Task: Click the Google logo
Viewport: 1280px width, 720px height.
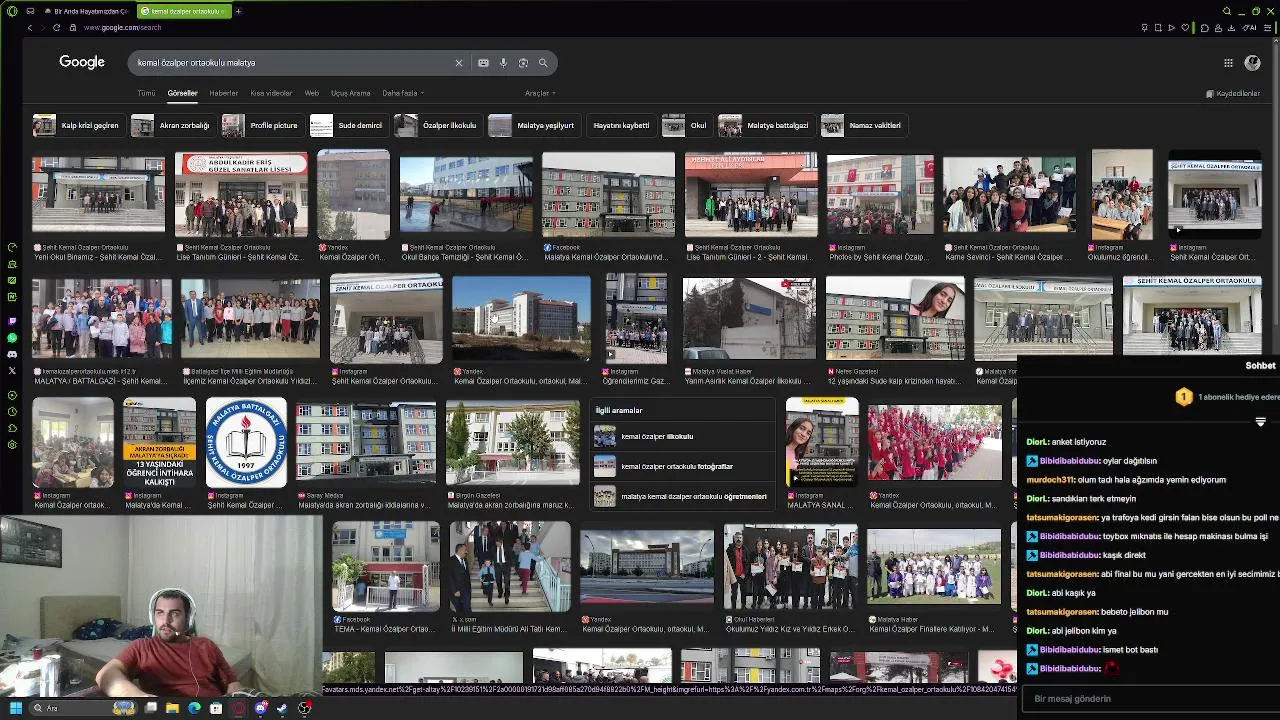Action: point(82,62)
